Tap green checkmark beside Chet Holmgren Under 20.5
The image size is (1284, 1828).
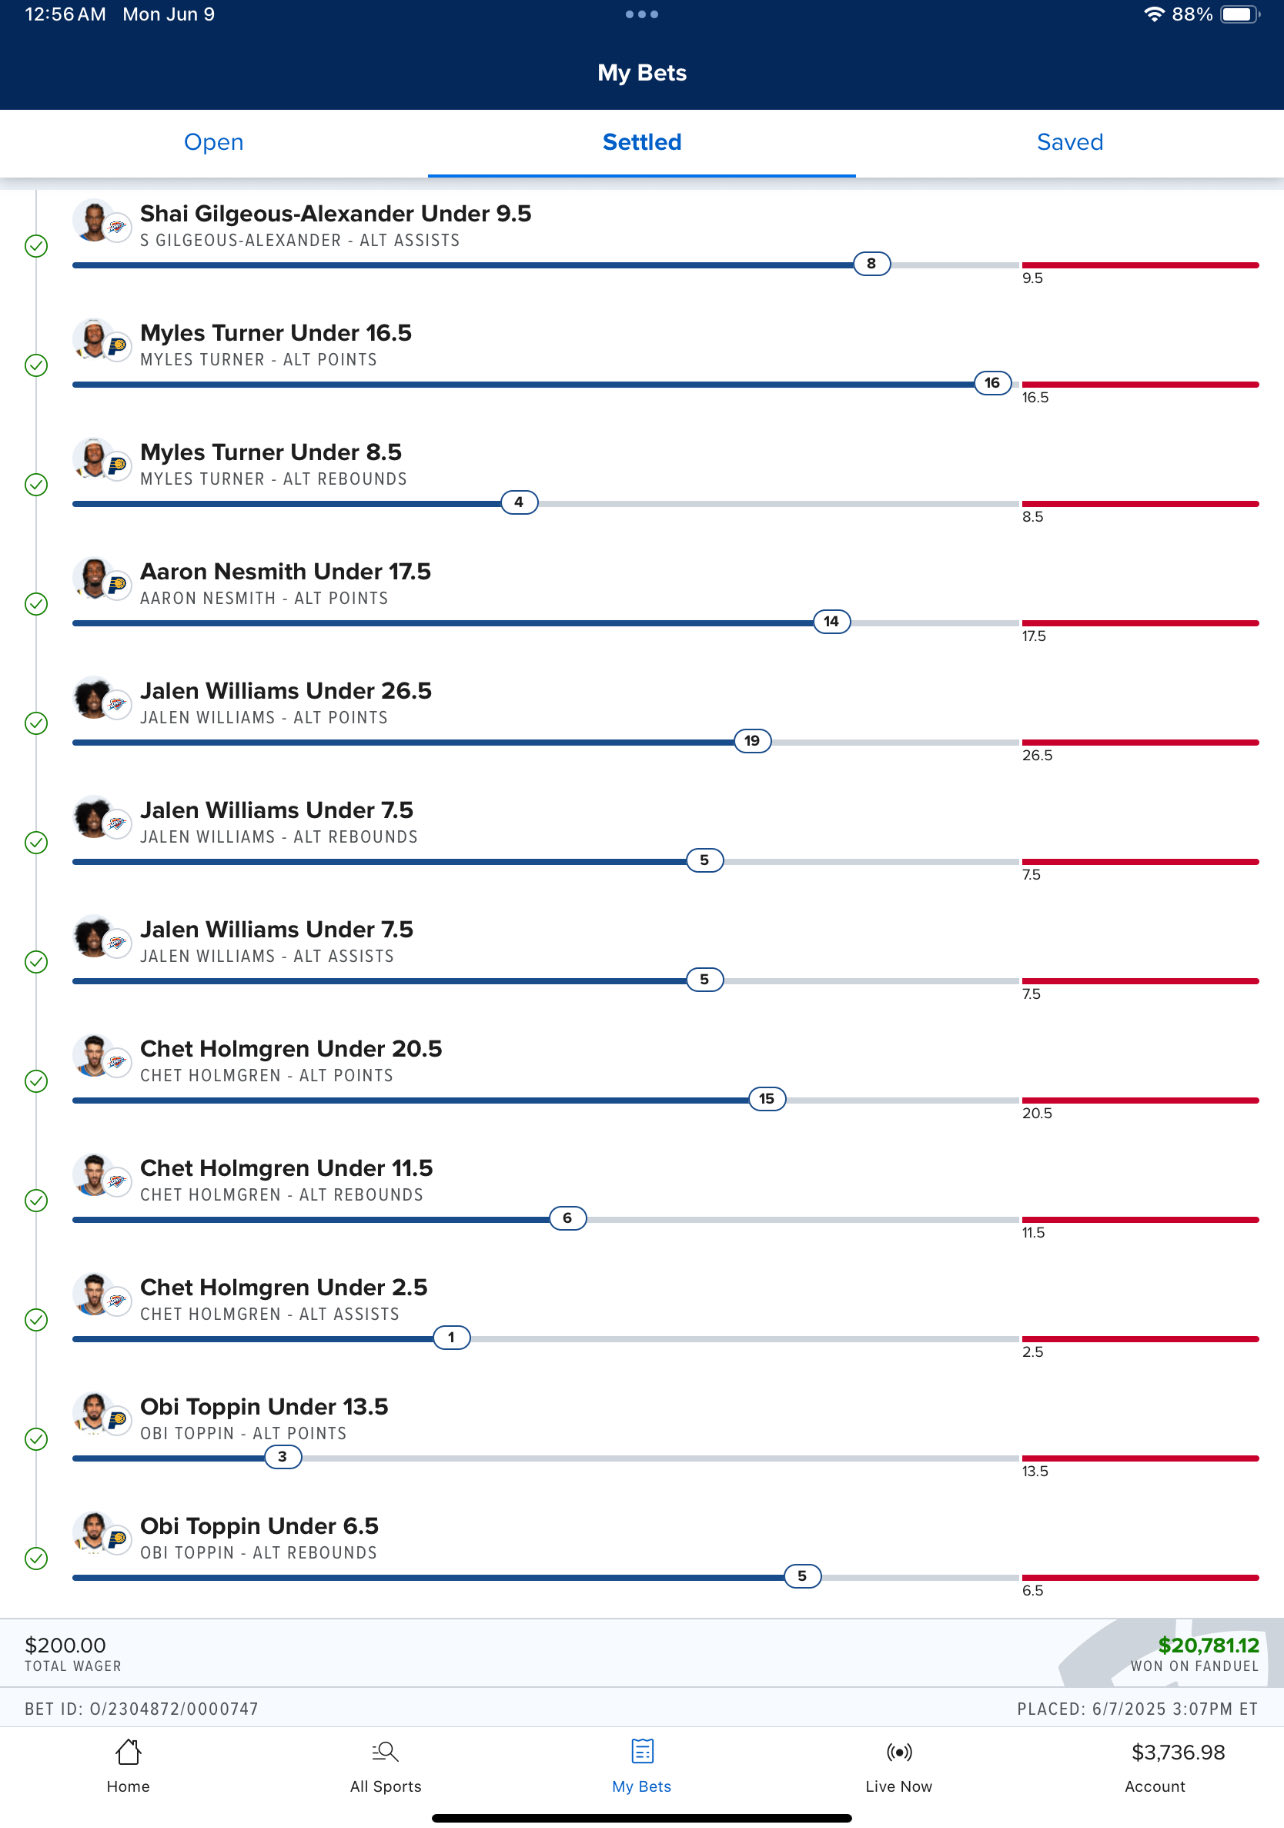36,1081
